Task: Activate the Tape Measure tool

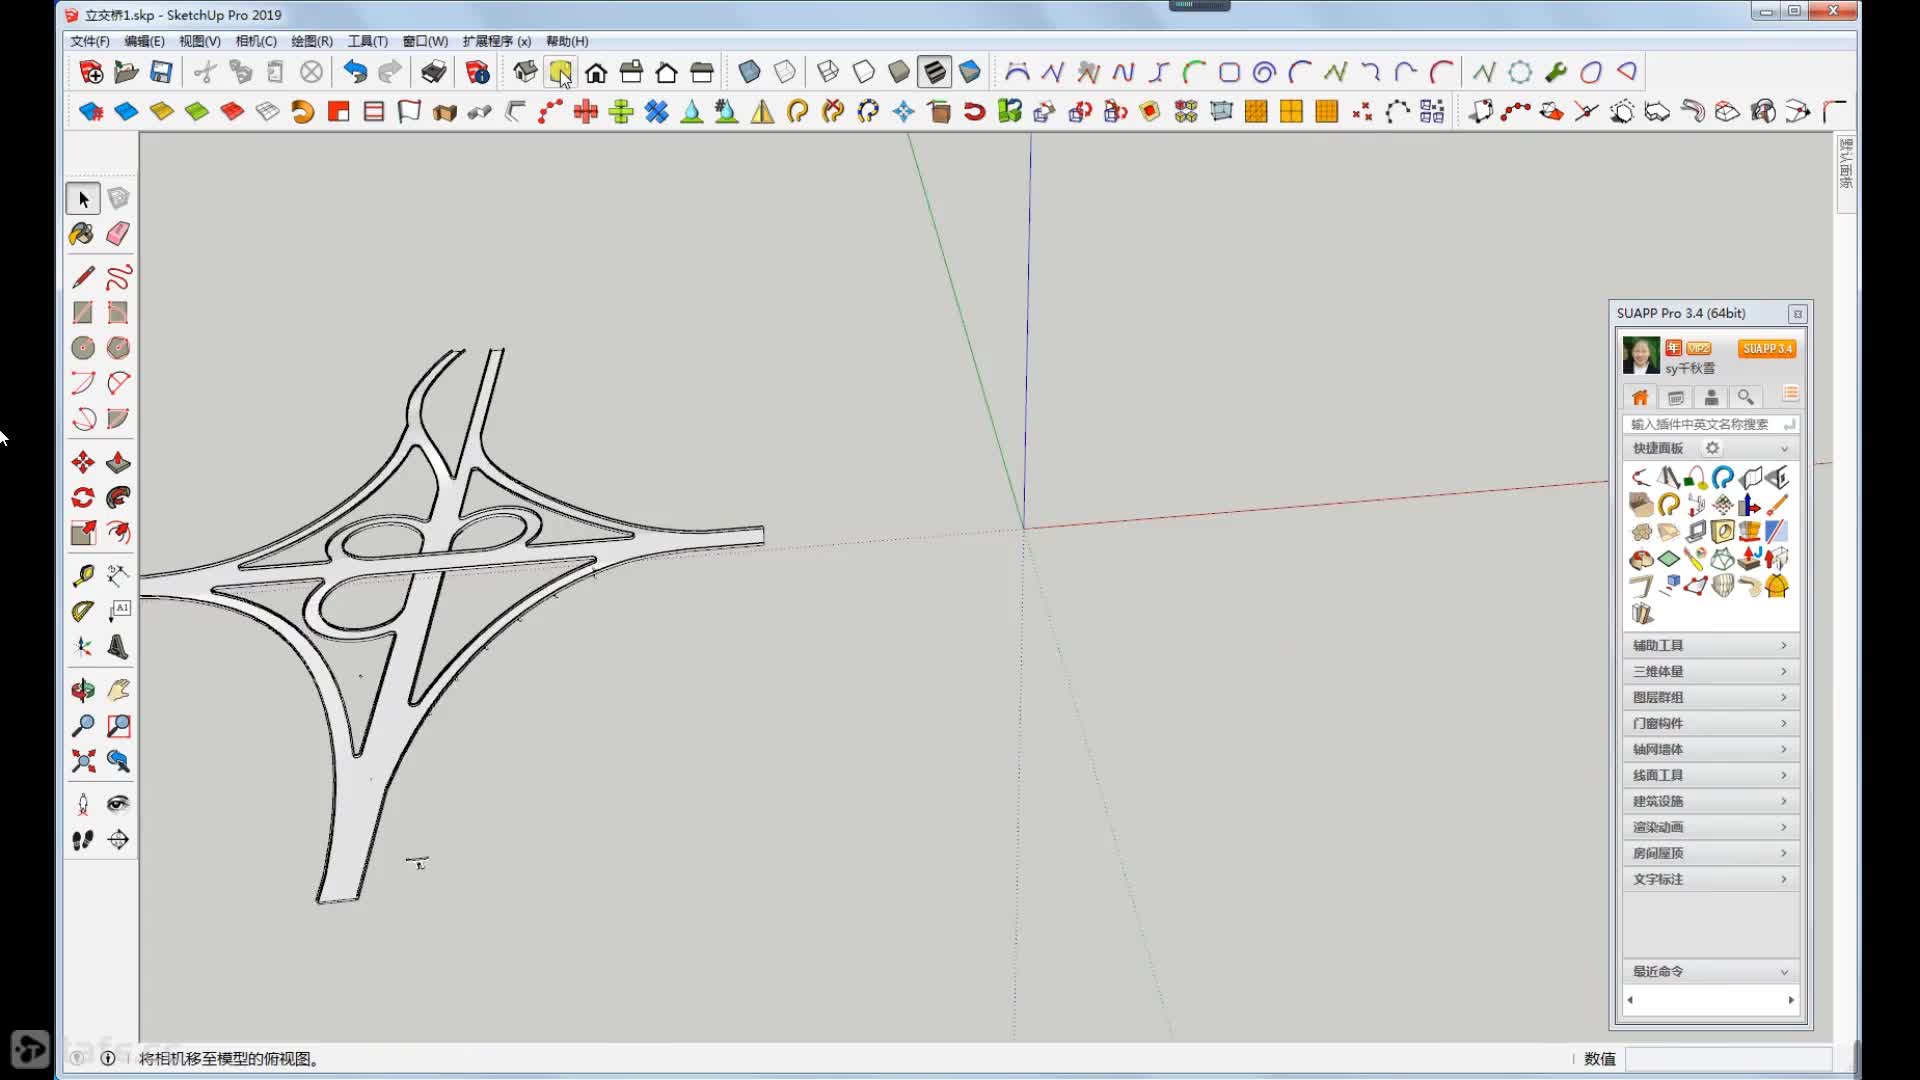Action: [x=83, y=576]
